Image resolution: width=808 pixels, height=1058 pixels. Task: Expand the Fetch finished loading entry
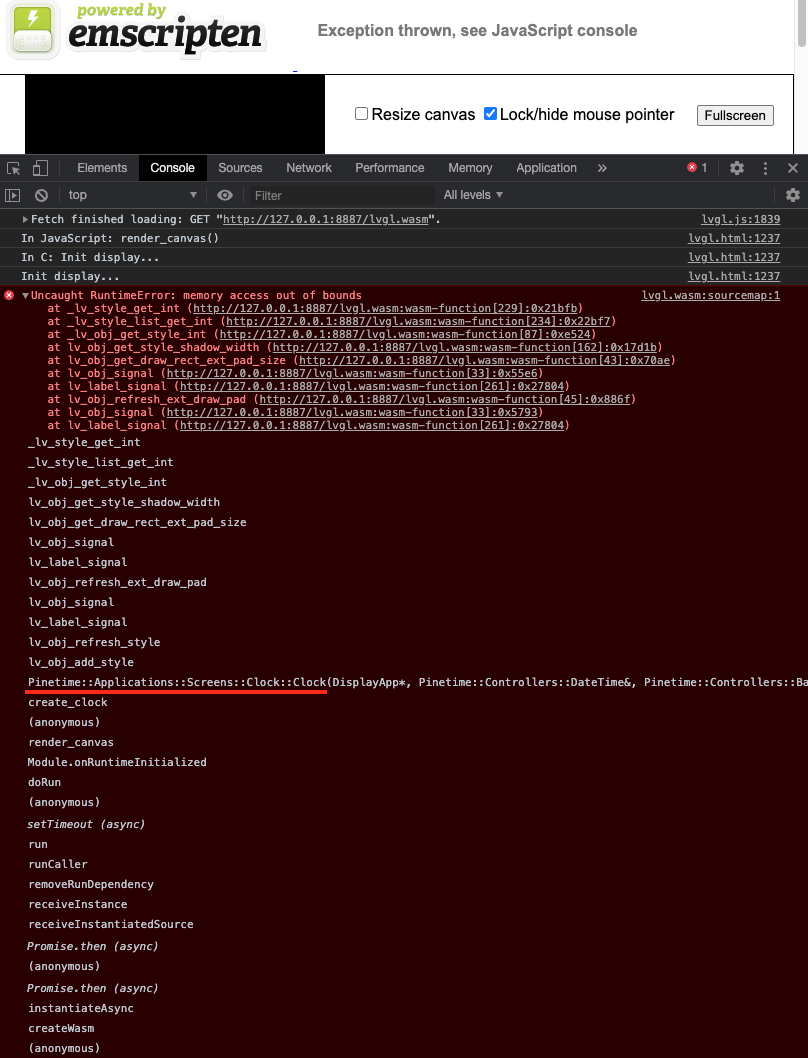(x=25, y=219)
